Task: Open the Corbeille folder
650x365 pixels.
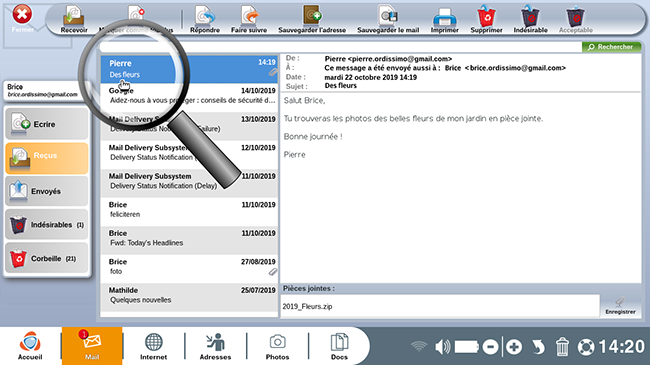Action: (x=47, y=258)
